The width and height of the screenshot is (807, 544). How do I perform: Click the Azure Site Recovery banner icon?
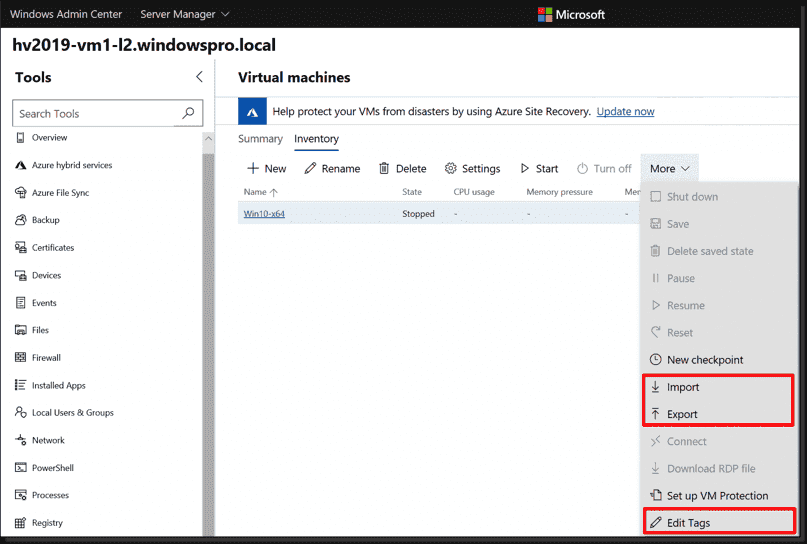tap(252, 111)
